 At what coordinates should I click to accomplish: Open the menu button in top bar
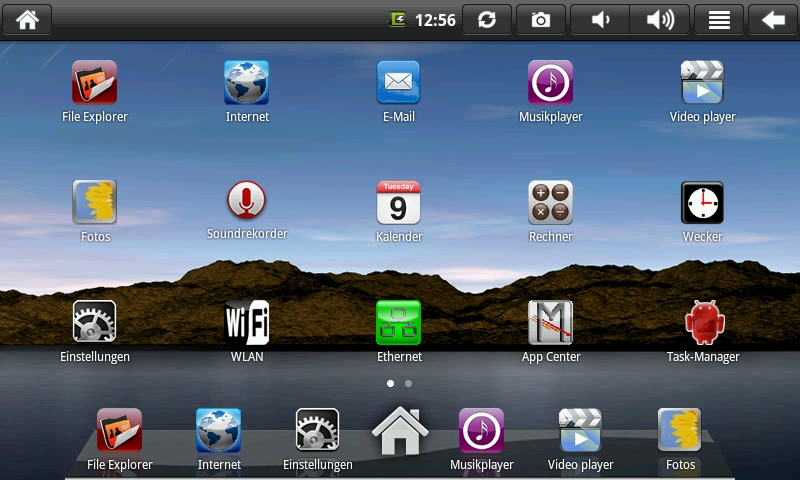pos(719,20)
